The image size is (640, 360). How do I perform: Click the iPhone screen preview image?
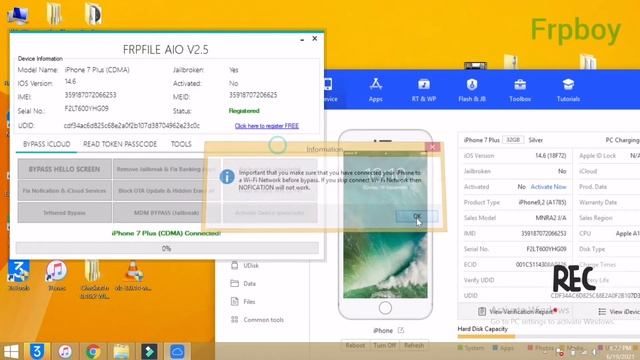pos(385,224)
